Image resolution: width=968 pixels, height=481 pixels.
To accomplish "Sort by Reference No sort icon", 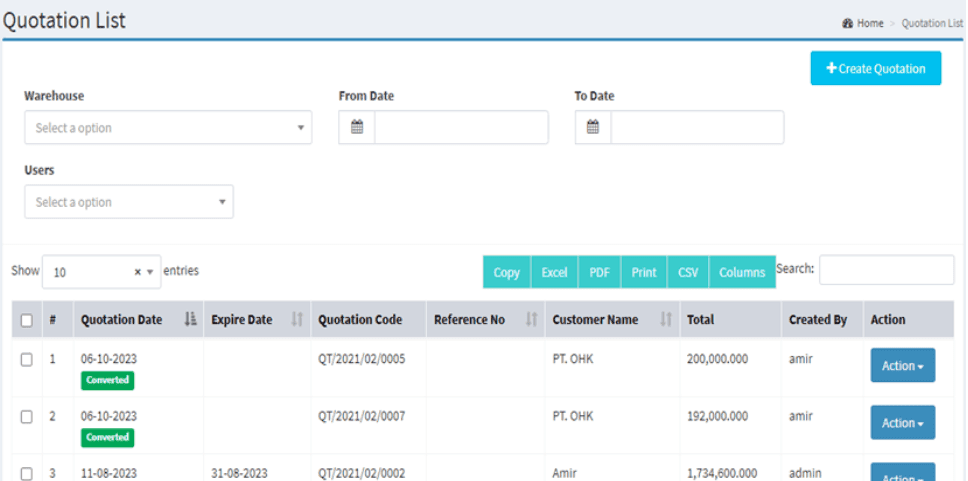I will pyautogui.click(x=531, y=319).
